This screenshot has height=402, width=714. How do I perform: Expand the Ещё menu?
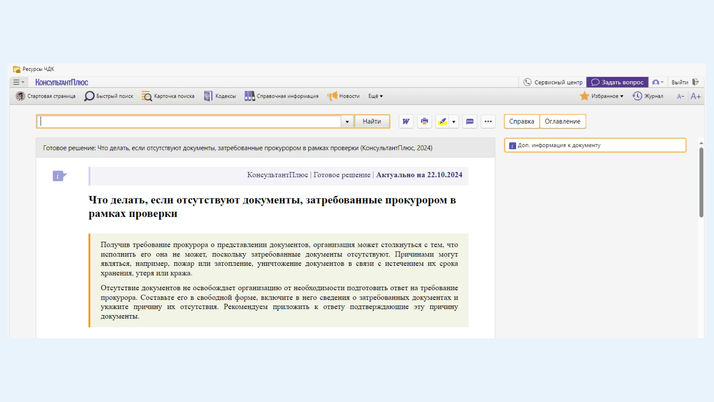pos(376,96)
